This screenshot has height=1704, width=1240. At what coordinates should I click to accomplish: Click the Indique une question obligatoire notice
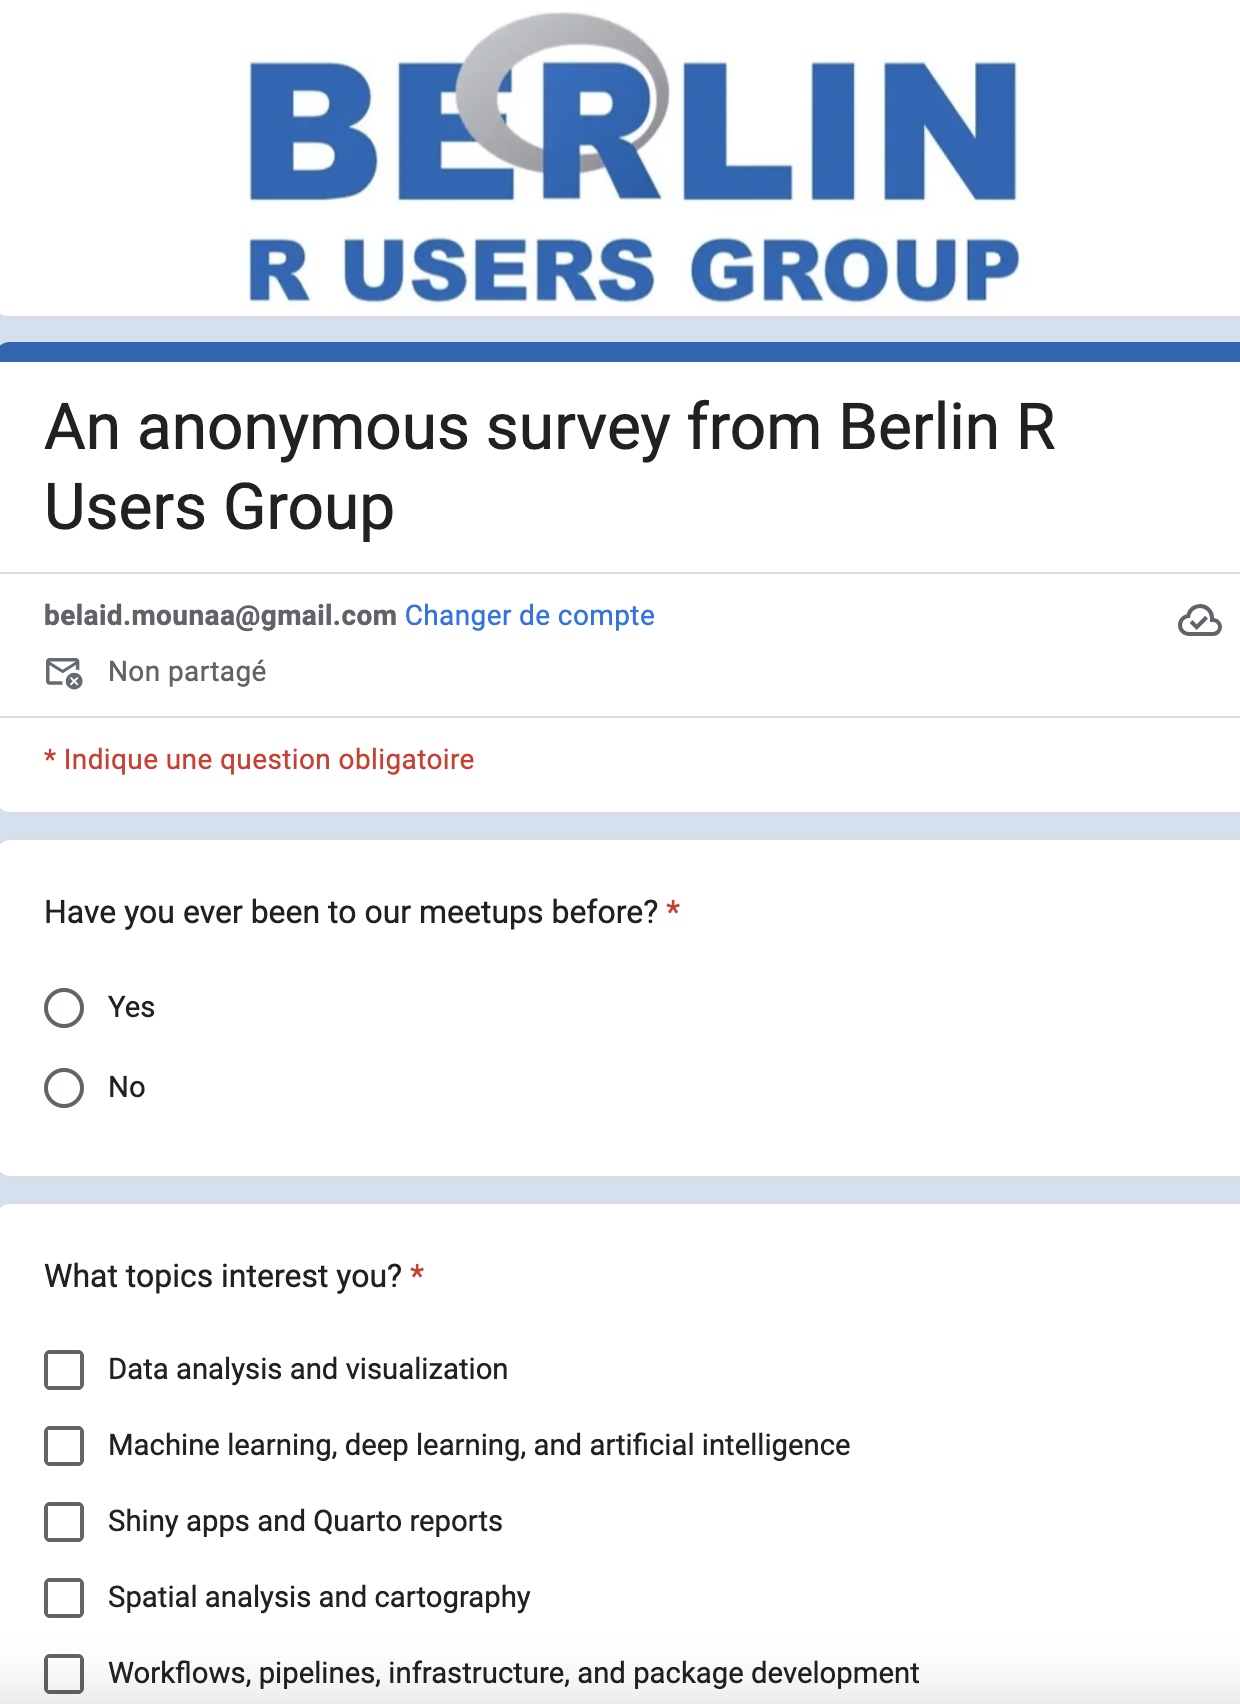point(268,760)
